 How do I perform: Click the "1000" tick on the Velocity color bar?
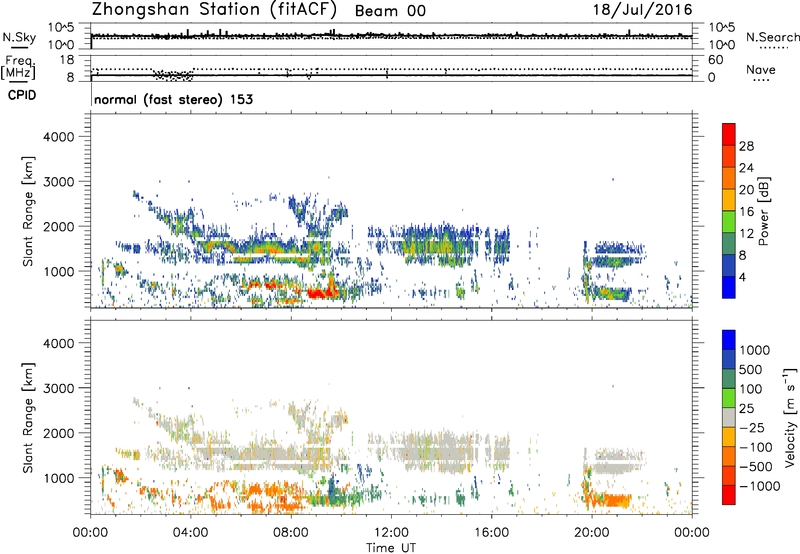click(x=754, y=350)
